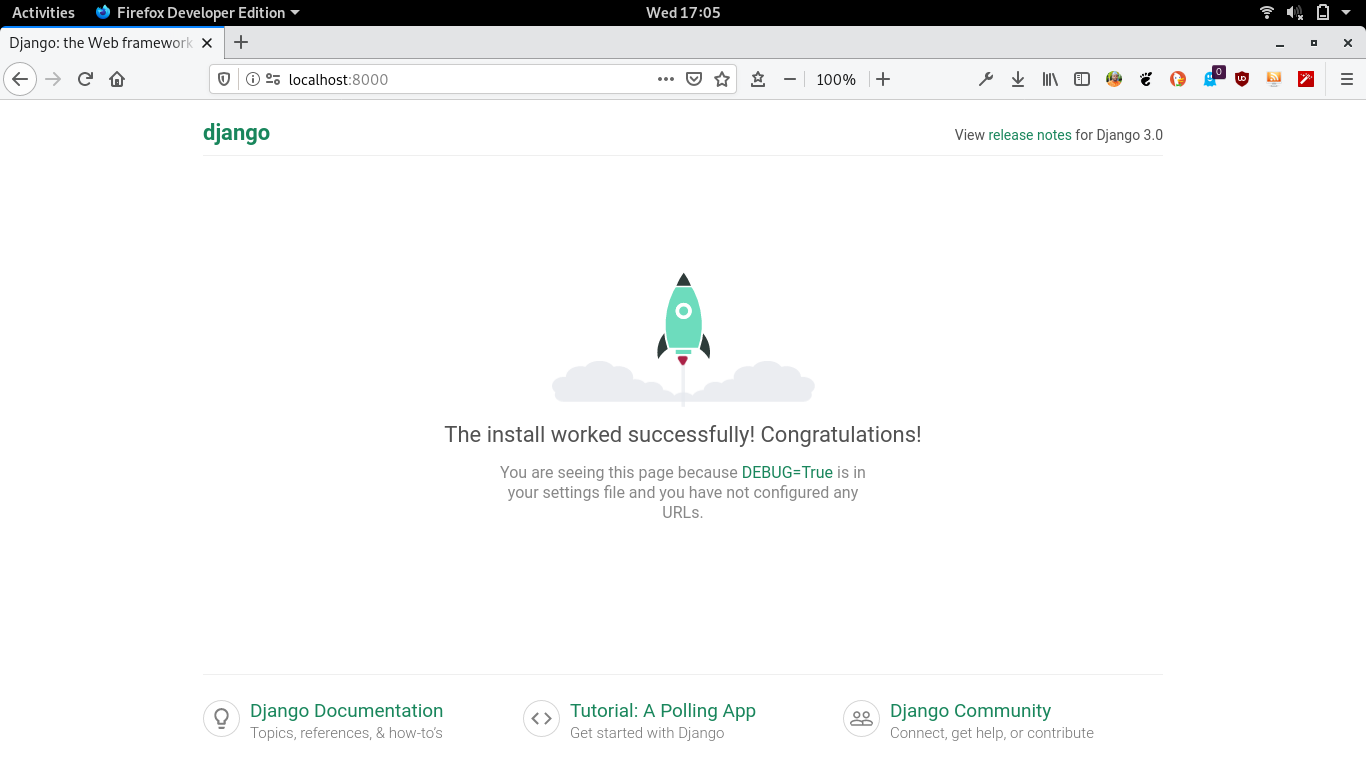This screenshot has width=1366, height=767.
Task: Close the Django tab
Action: (x=207, y=43)
